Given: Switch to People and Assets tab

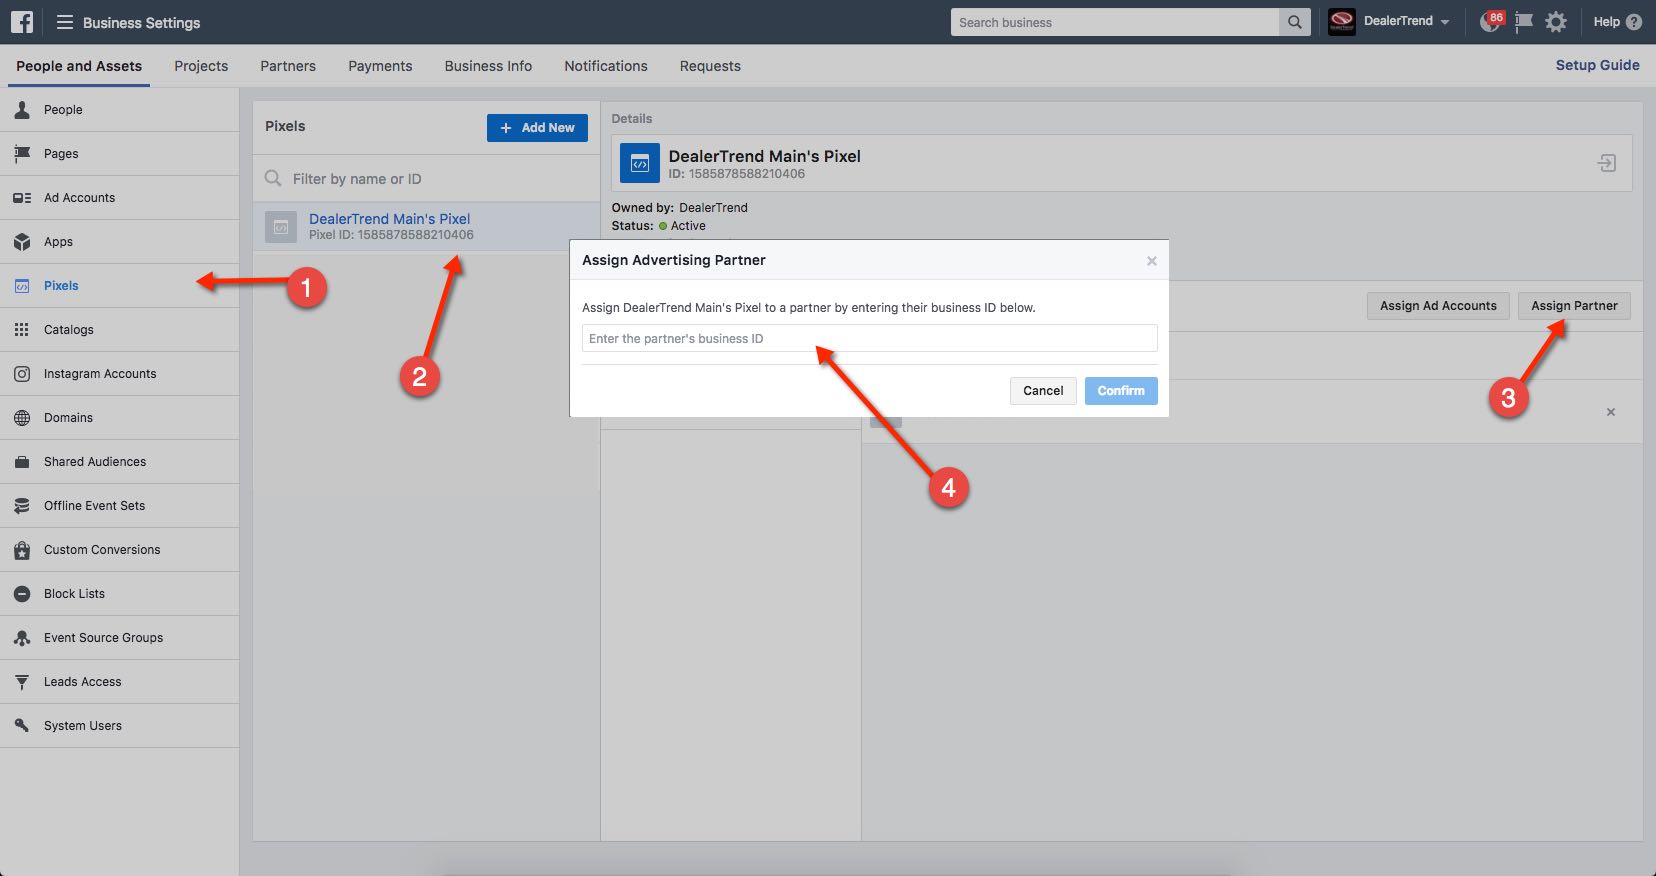Looking at the screenshot, I should tap(79, 66).
